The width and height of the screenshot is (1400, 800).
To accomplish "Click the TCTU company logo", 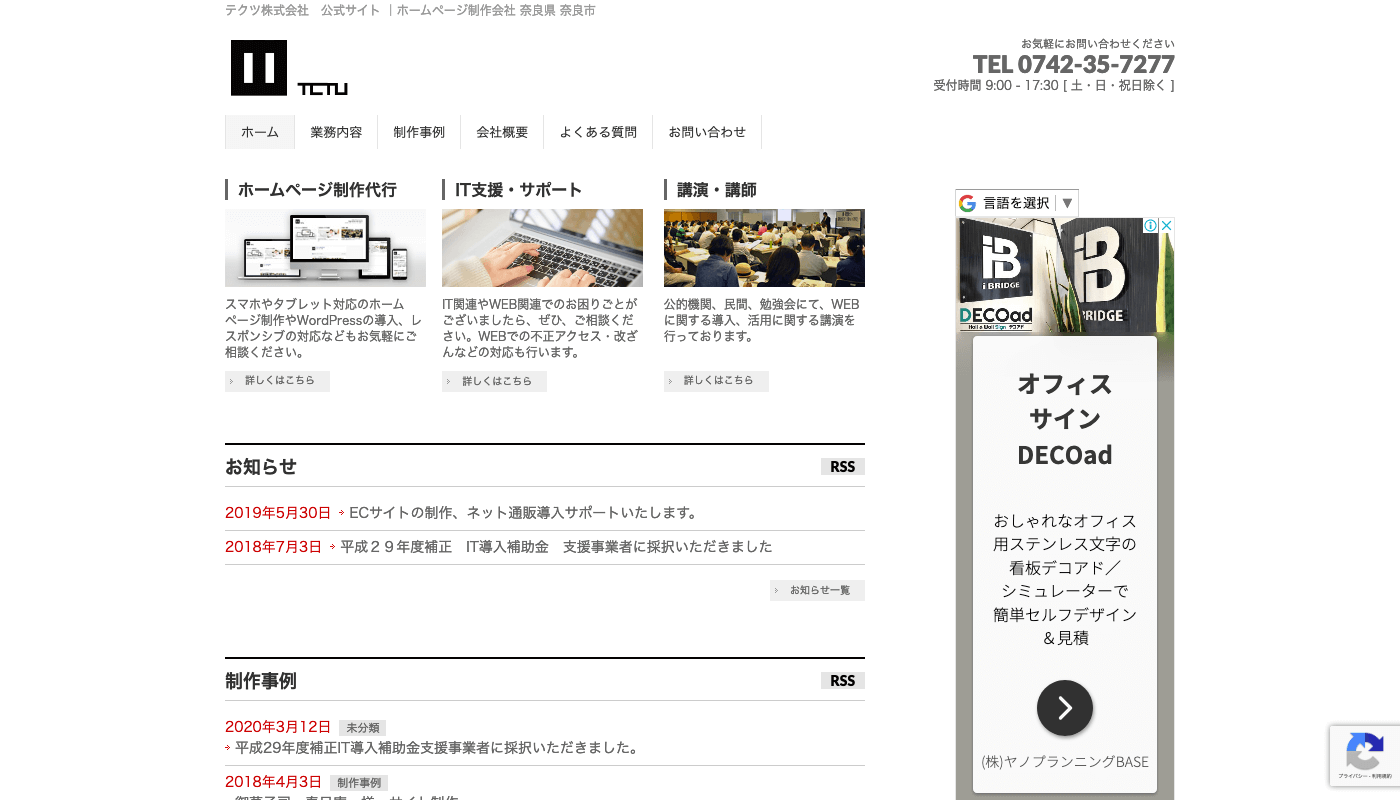I will click(x=288, y=68).
